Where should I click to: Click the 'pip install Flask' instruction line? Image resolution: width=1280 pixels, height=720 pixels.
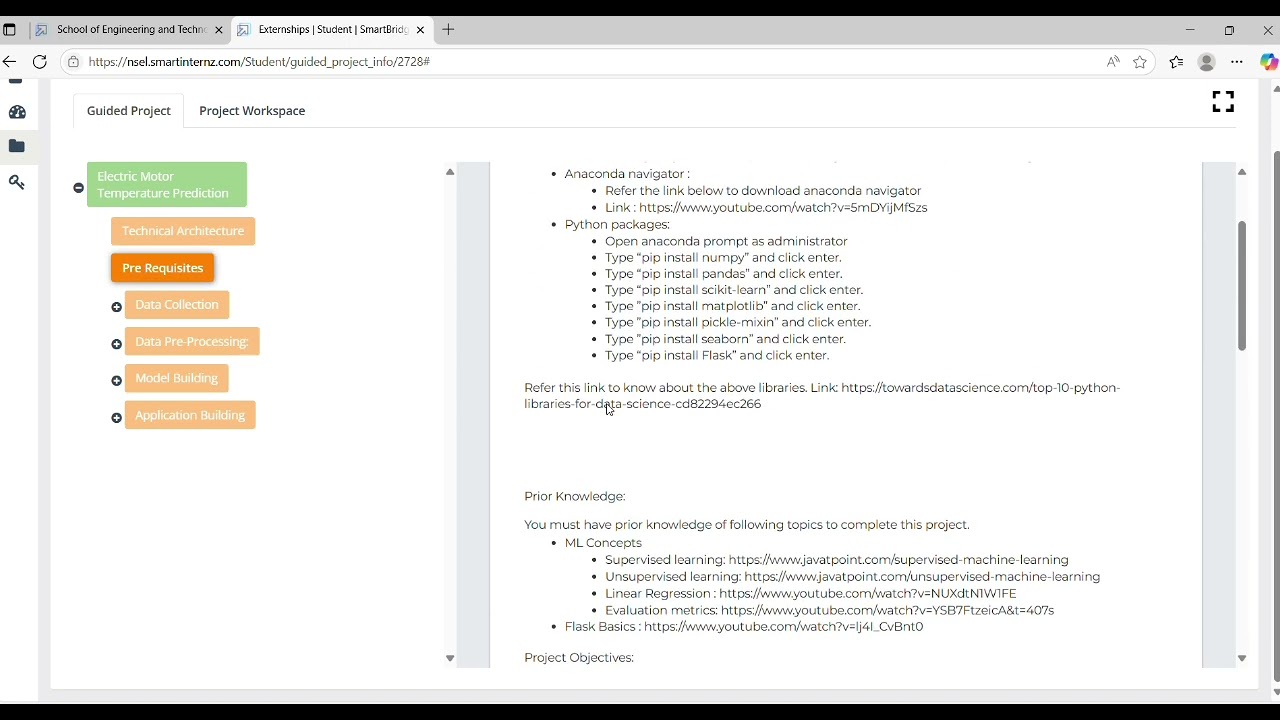[x=717, y=355]
